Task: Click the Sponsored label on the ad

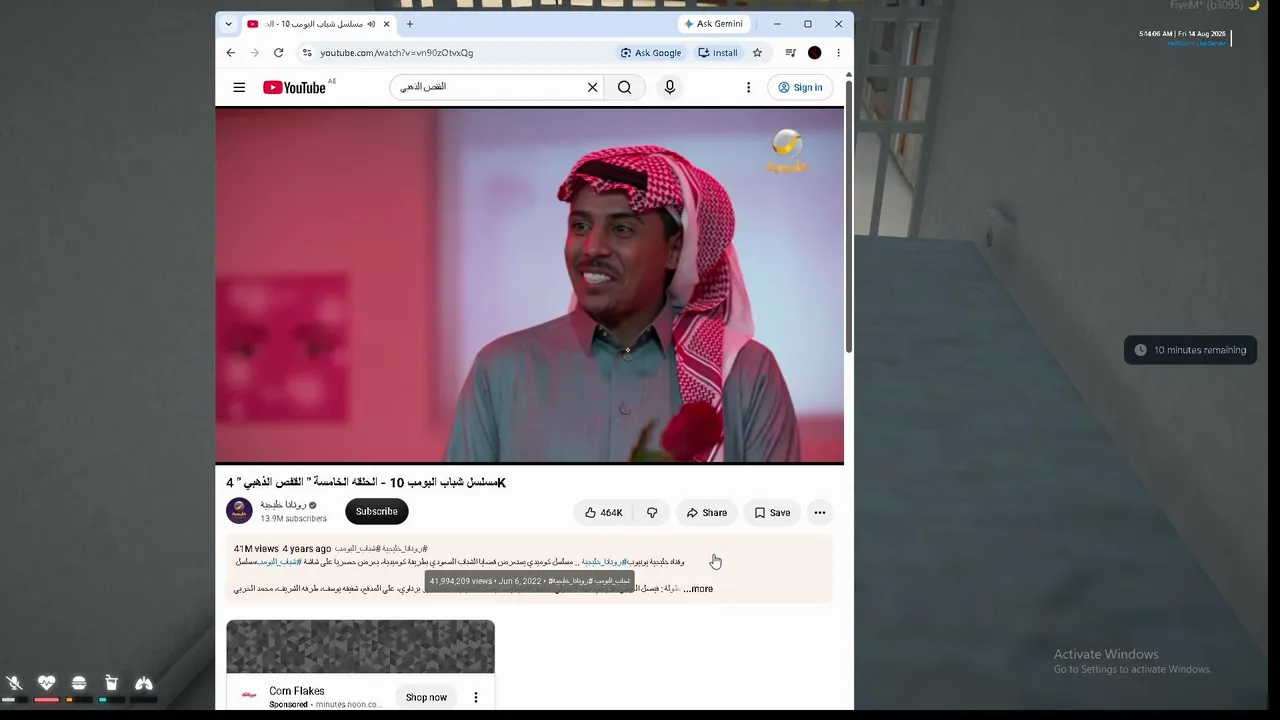Action: pyautogui.click(x=288, y=705)
